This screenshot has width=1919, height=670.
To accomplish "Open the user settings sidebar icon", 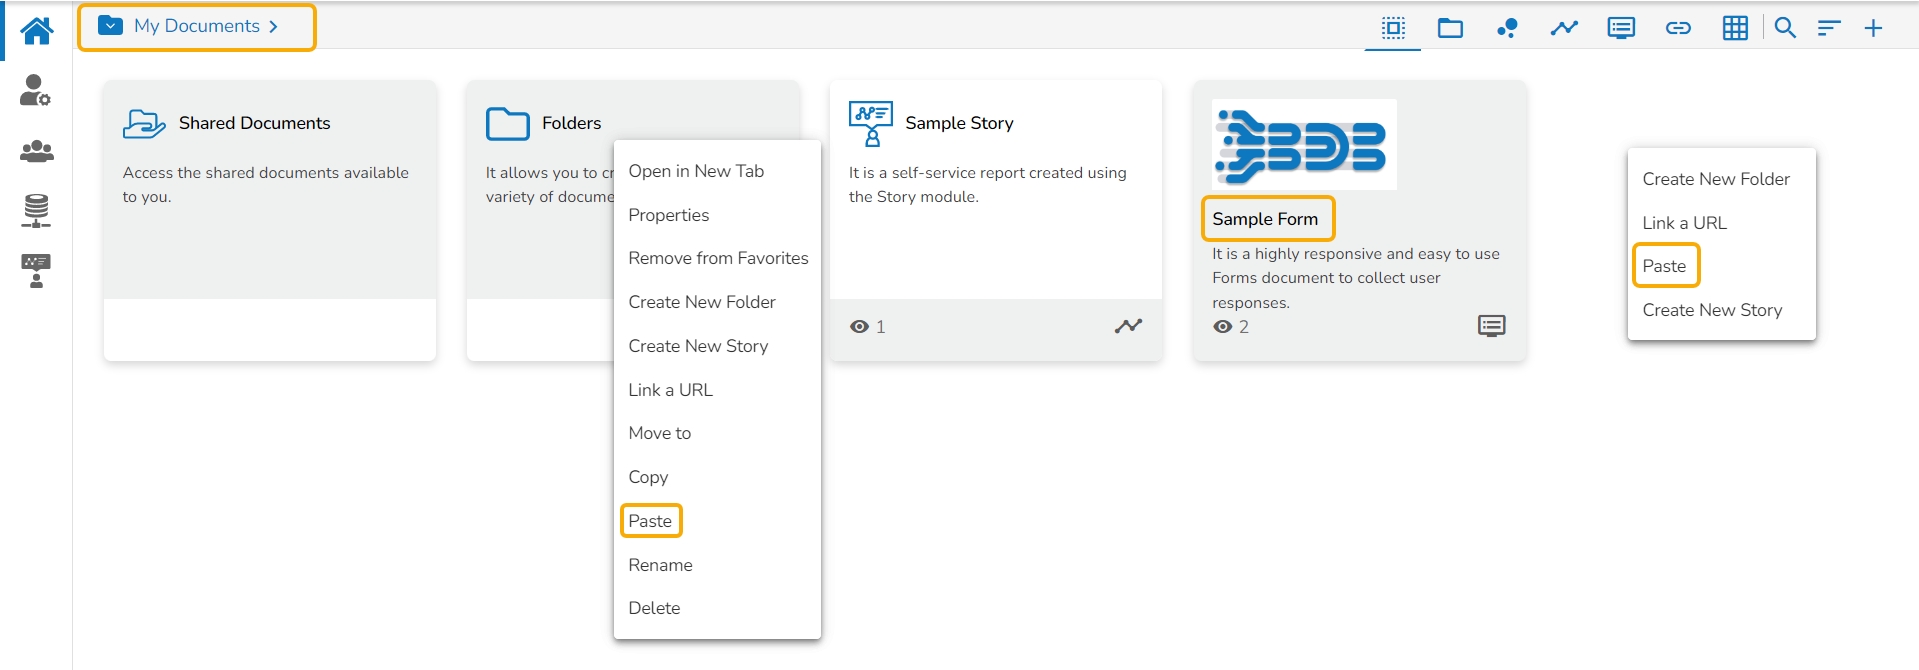I will click(x=36, y=90).
